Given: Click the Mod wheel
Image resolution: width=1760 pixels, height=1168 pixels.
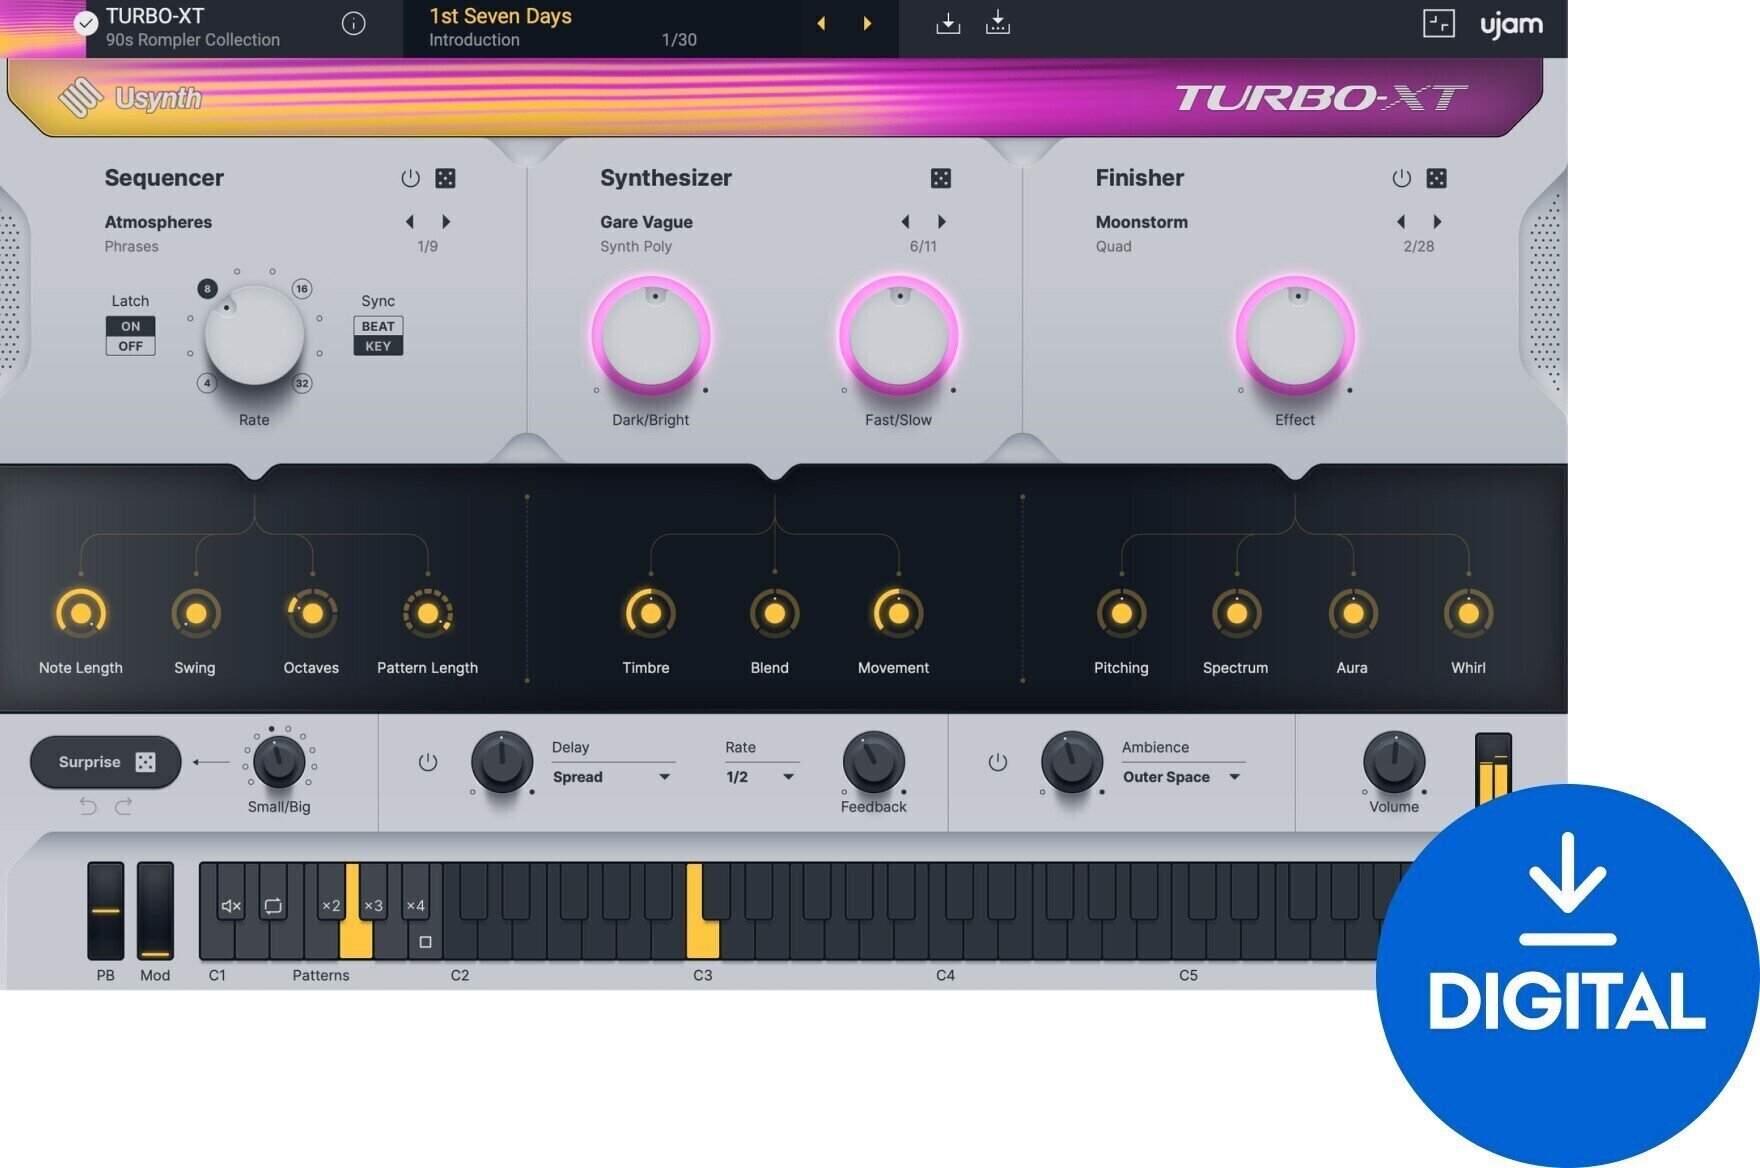Looking at the screenshot, I should (x=155, y=910).
